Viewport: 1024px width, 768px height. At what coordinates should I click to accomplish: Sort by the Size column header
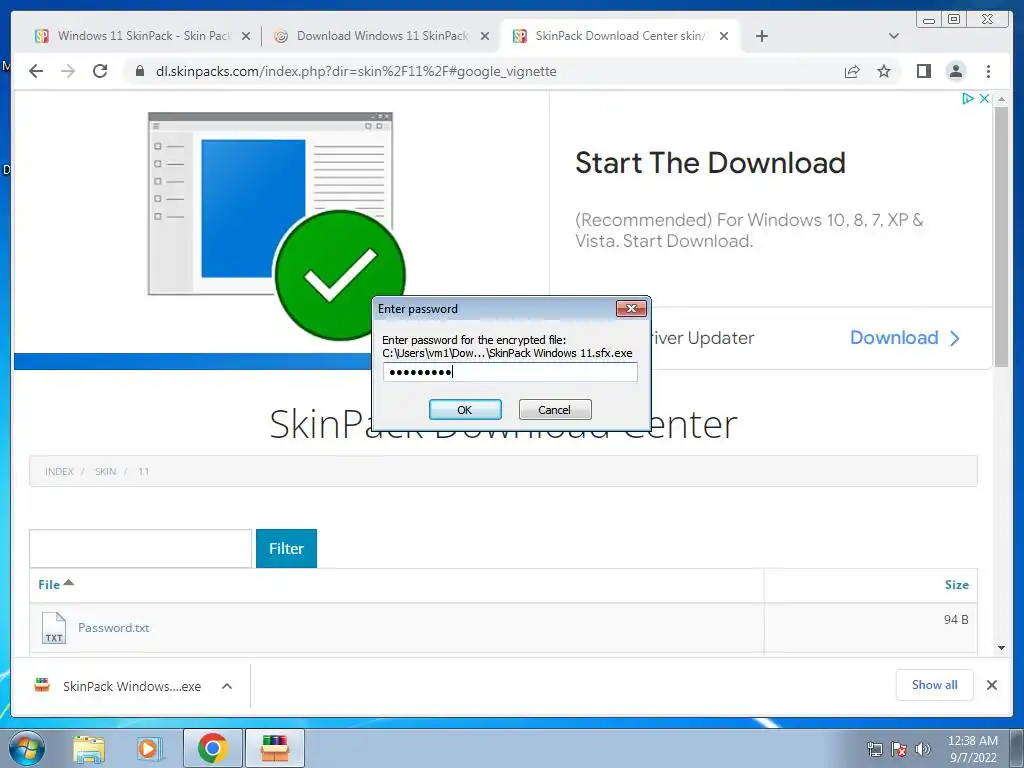pos(956,584)
